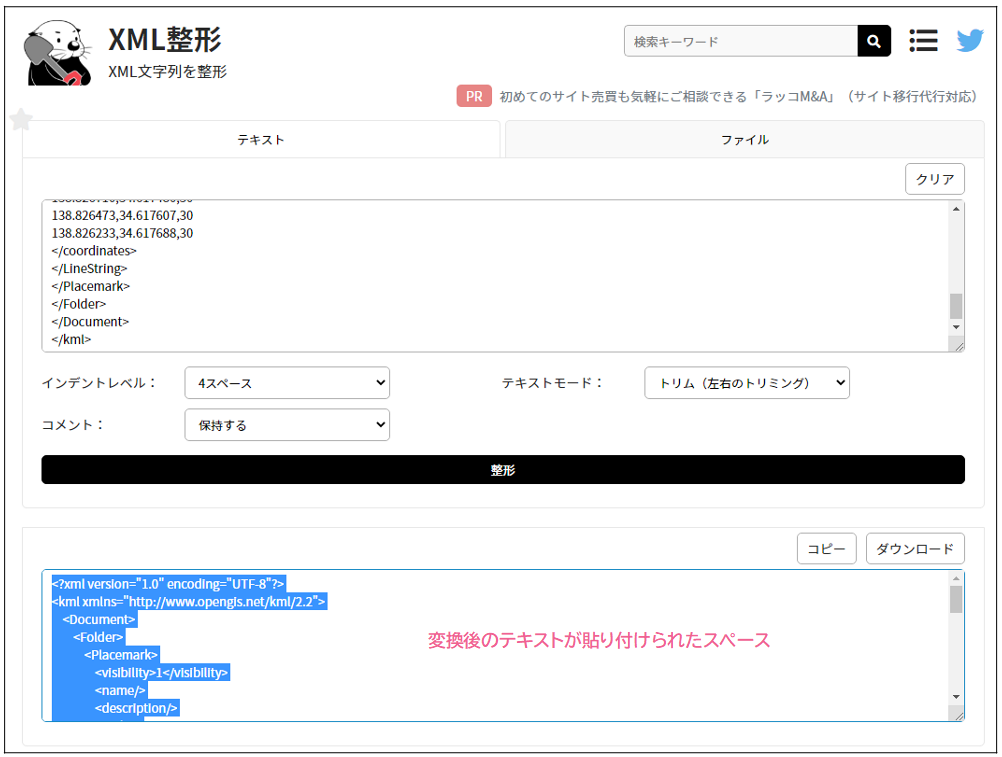Click the 検索キーワード search field

[x=740, y=41]
